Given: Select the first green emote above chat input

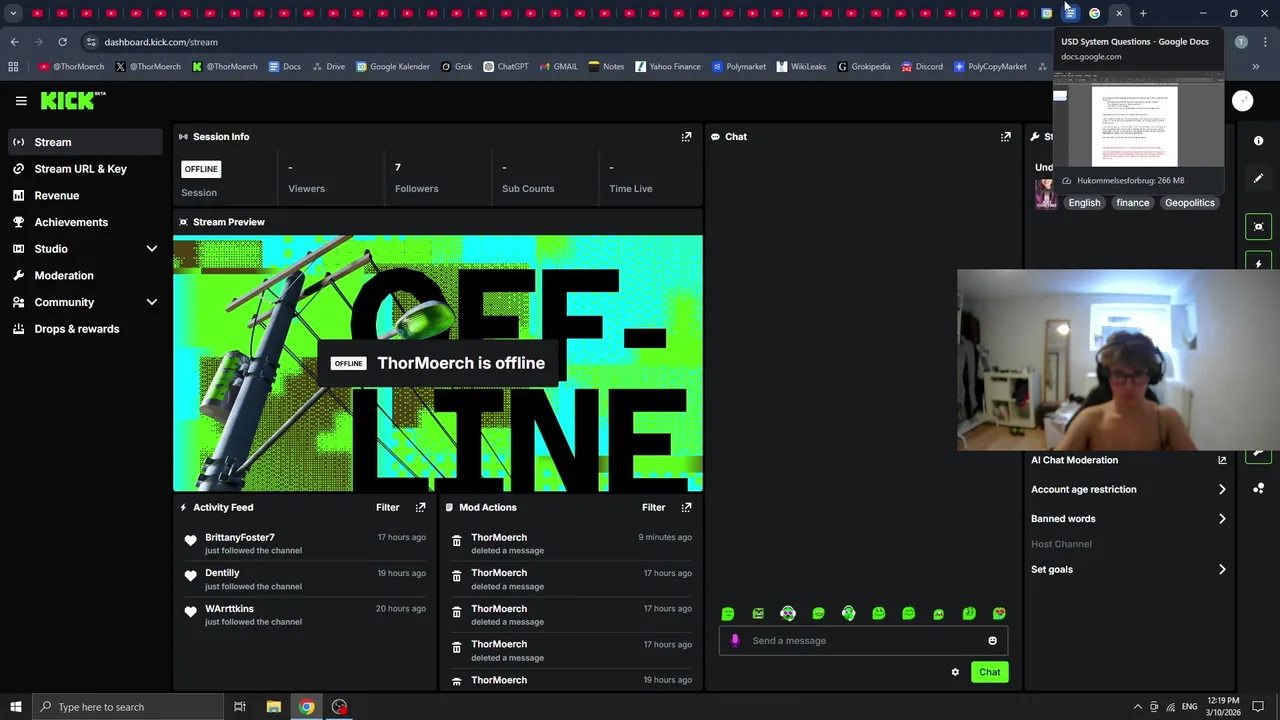Looking at the screenshot, I should (728, 614).
